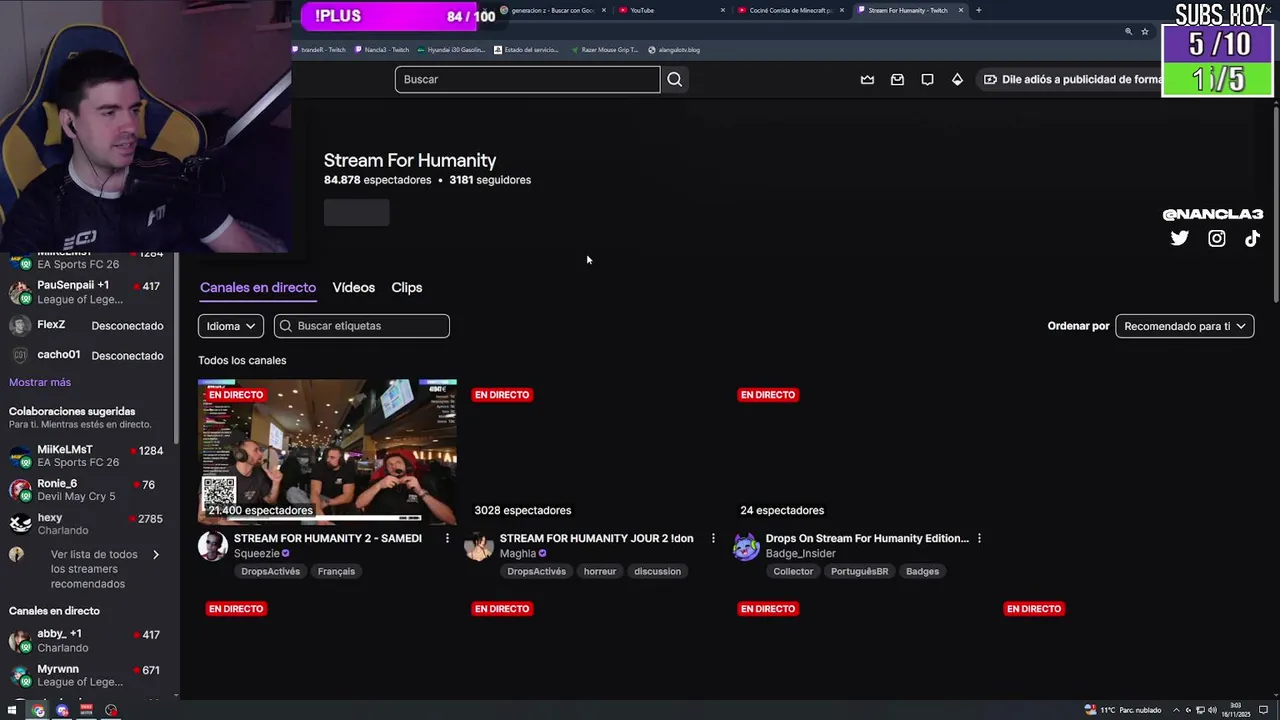This screenshot has height=720, width=1280.
Task: Click the Français tag under Squeezie
Action: [x=336, y=571]
